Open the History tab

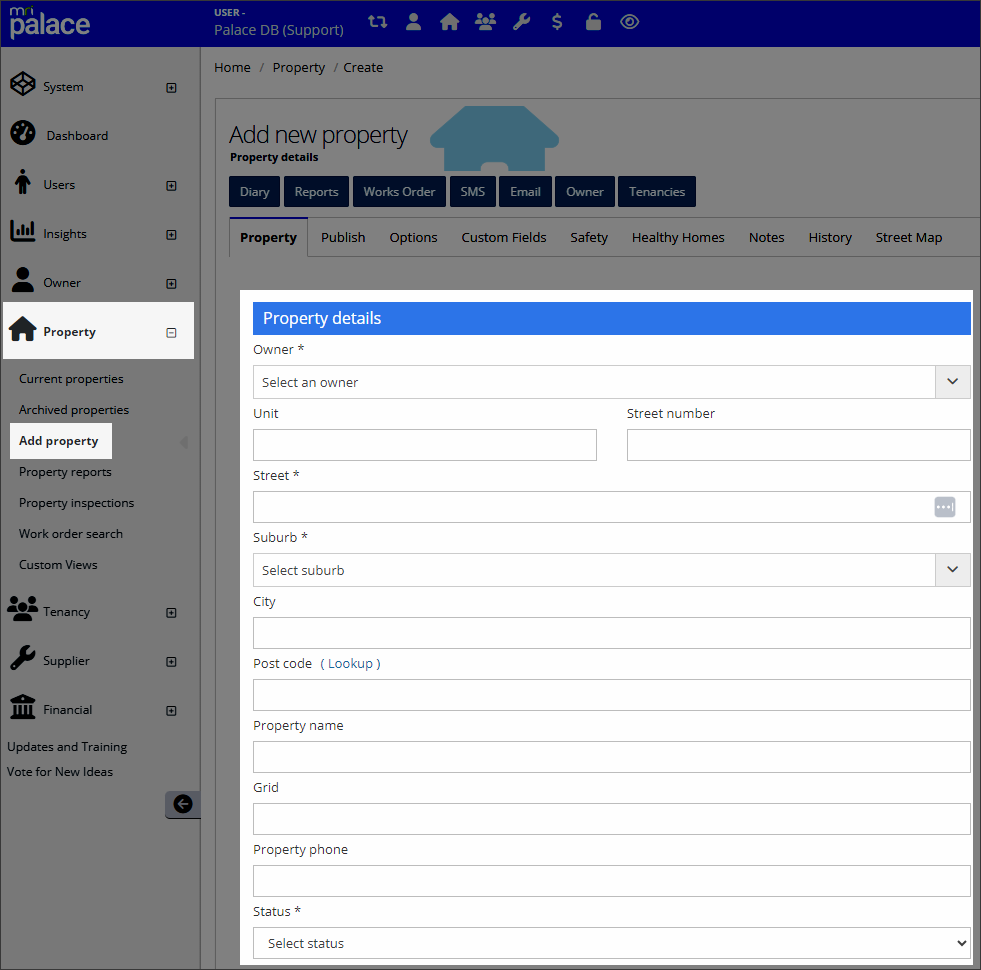tap(830, 238)
